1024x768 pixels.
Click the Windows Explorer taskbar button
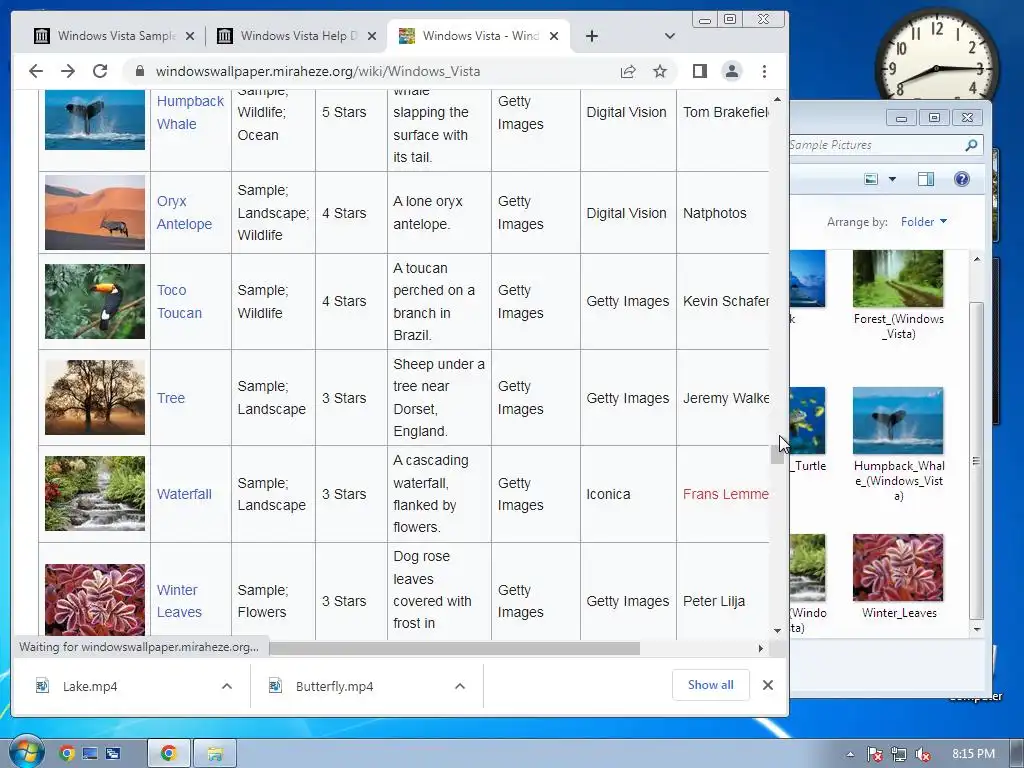(214, 754)
